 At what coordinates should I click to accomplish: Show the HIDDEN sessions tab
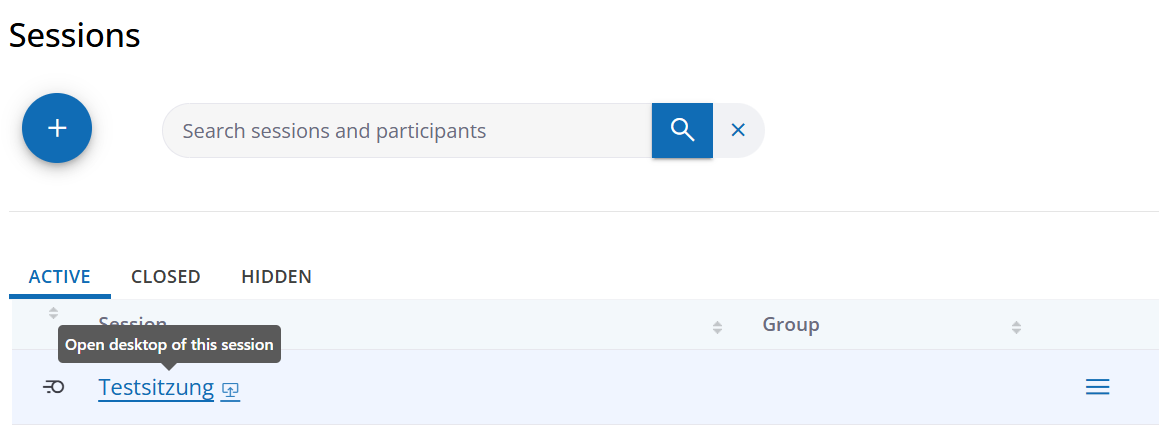(276, 277)
